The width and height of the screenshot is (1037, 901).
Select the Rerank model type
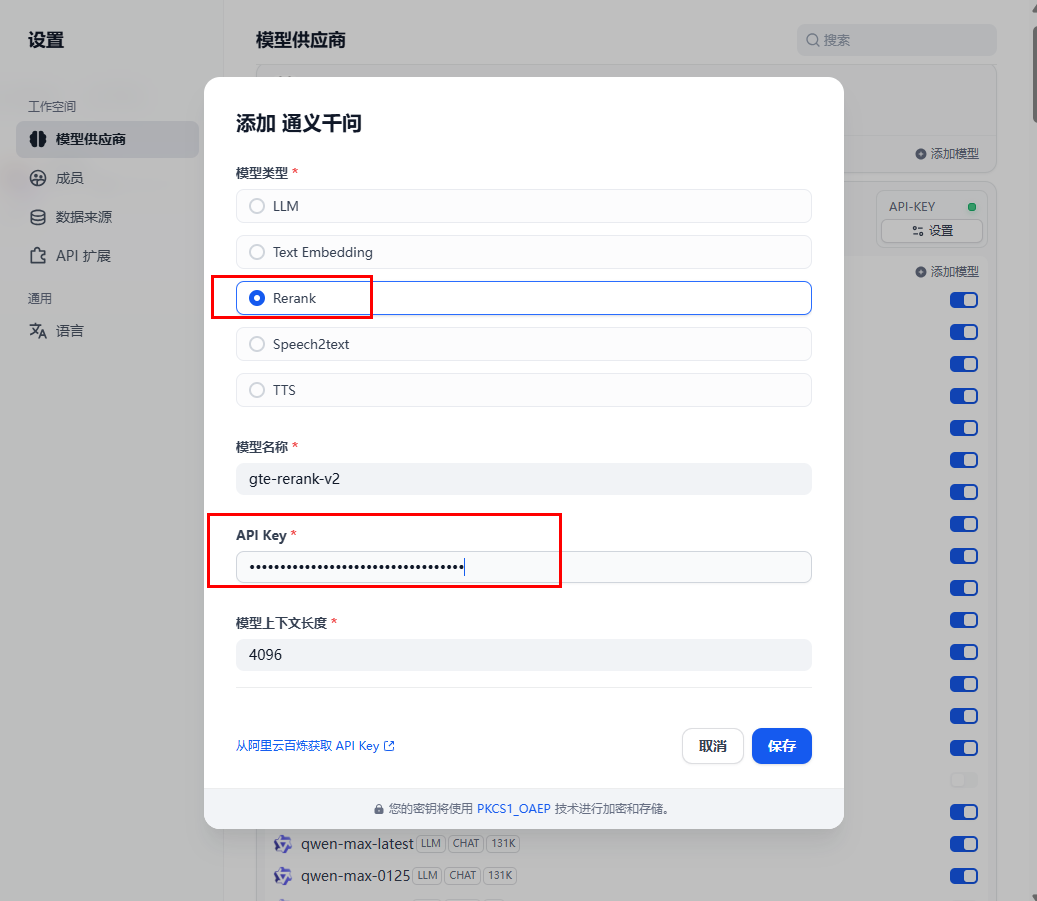pos(523,298)
